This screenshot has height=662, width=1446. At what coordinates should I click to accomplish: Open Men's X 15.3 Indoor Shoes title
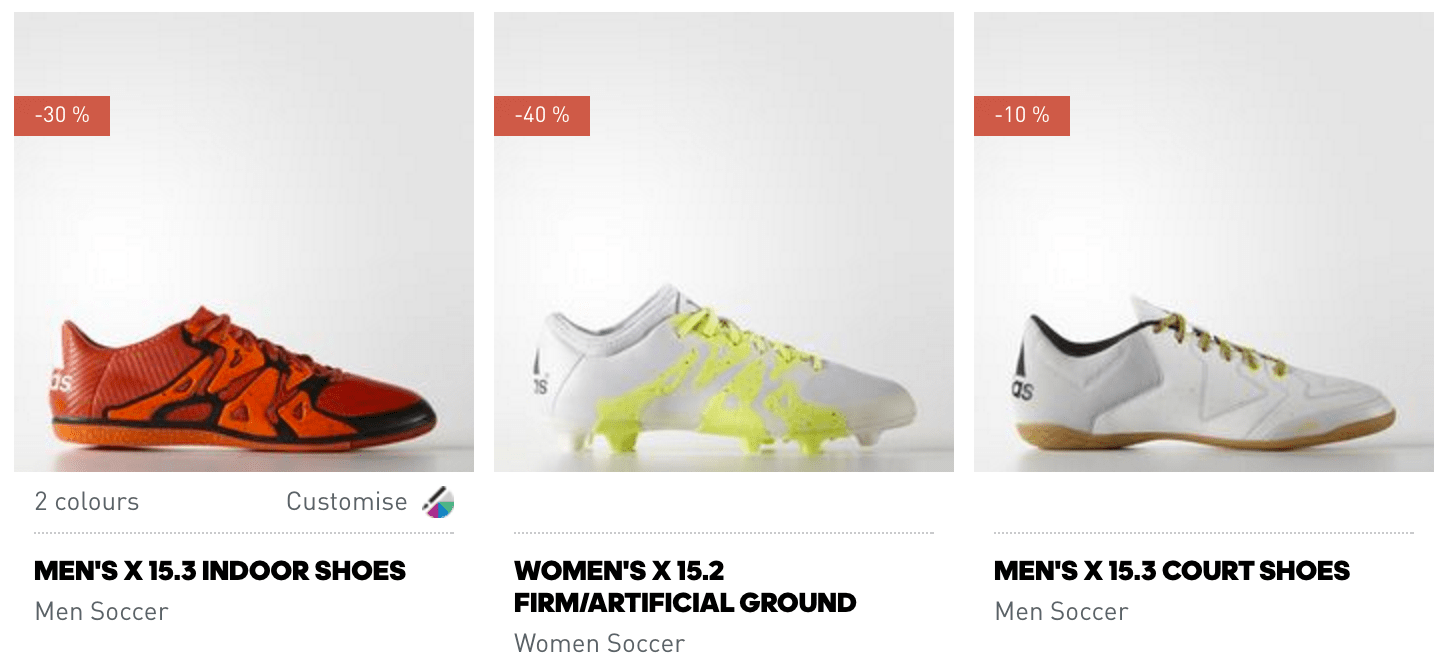(x=220, y=571)
